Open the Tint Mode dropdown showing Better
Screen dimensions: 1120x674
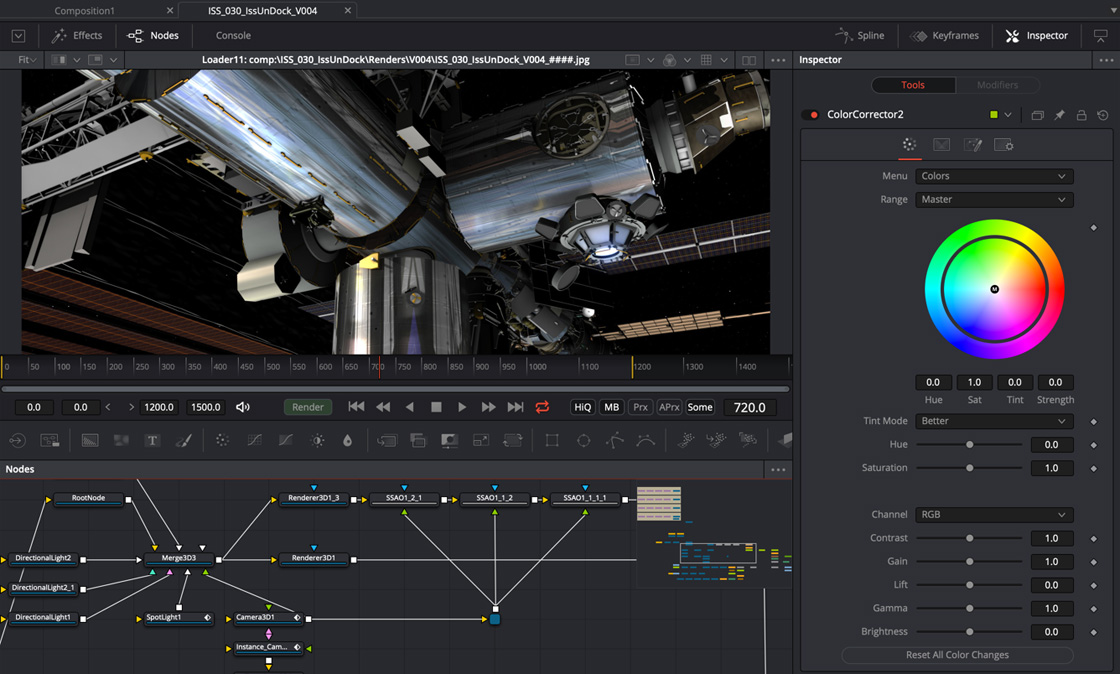pyautogui.click(x=993, y=421)
